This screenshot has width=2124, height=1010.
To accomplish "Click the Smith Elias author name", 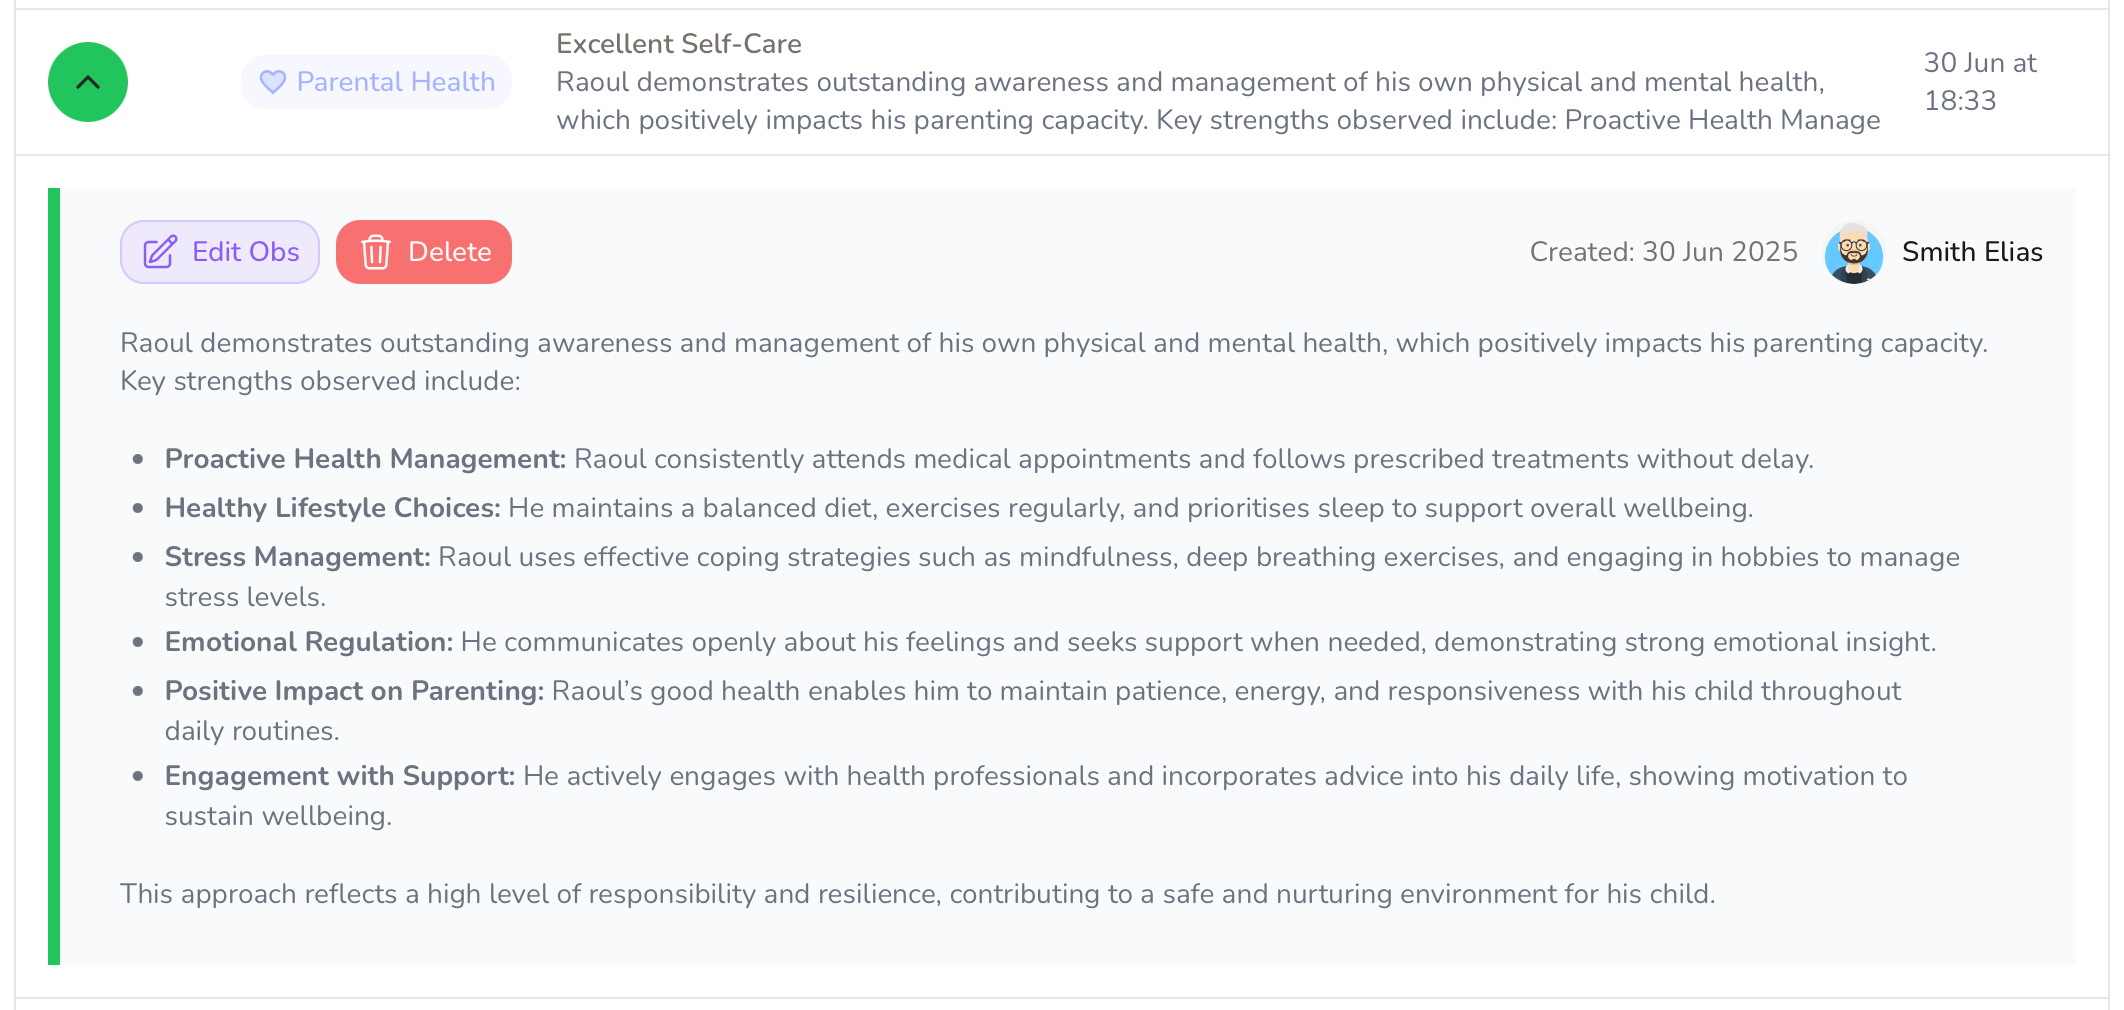I will (x=1972, y=252).
